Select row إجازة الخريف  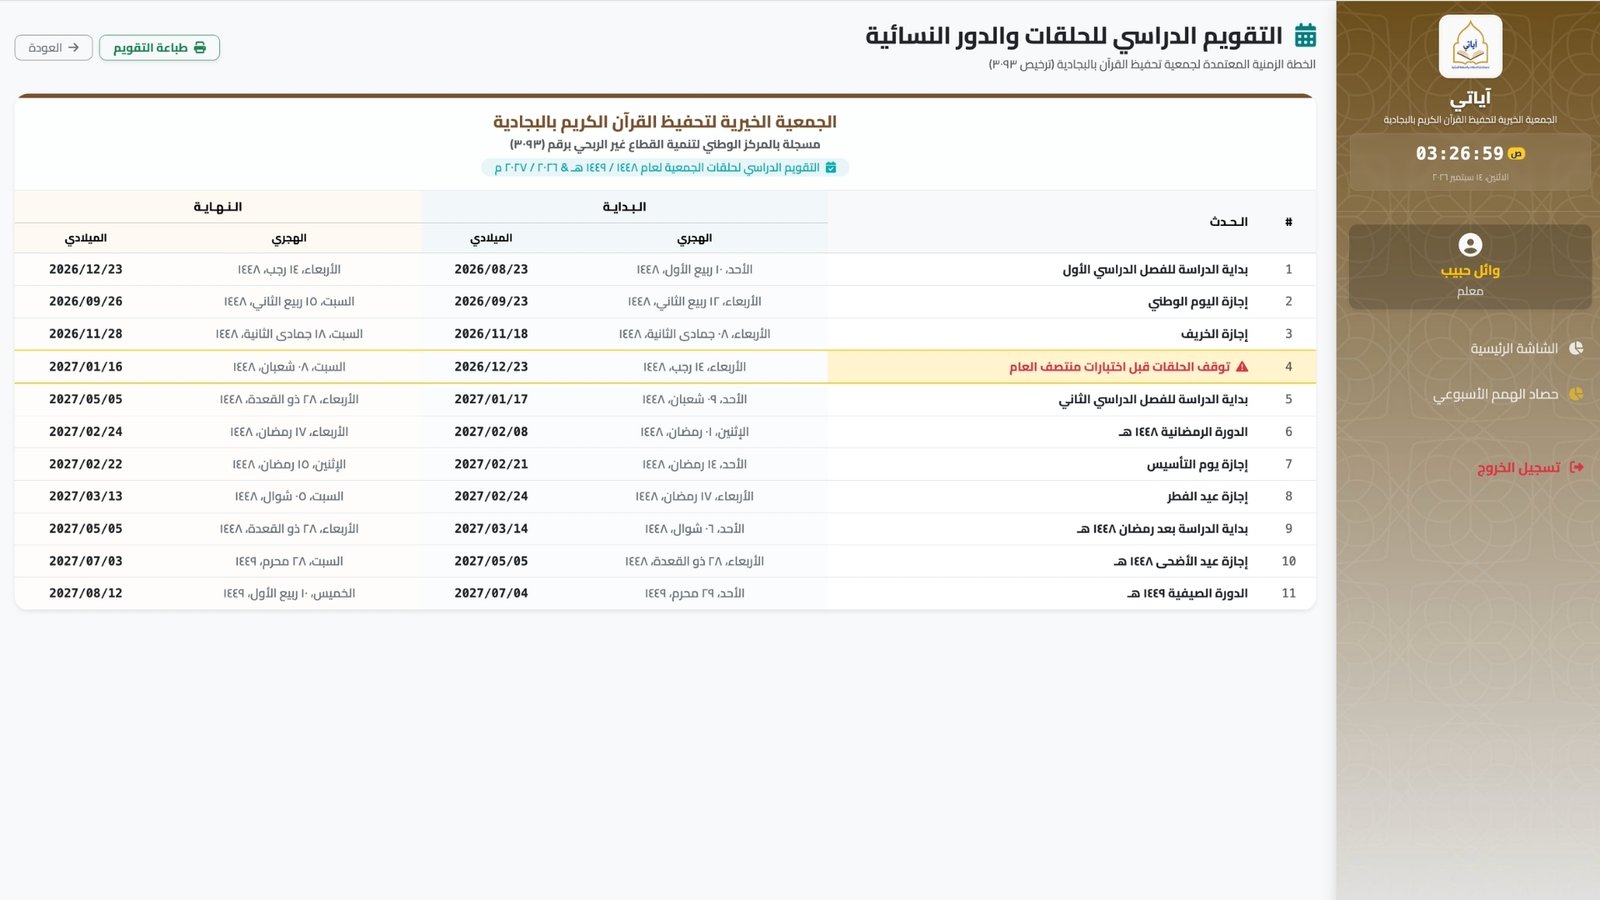coord(665,334)
